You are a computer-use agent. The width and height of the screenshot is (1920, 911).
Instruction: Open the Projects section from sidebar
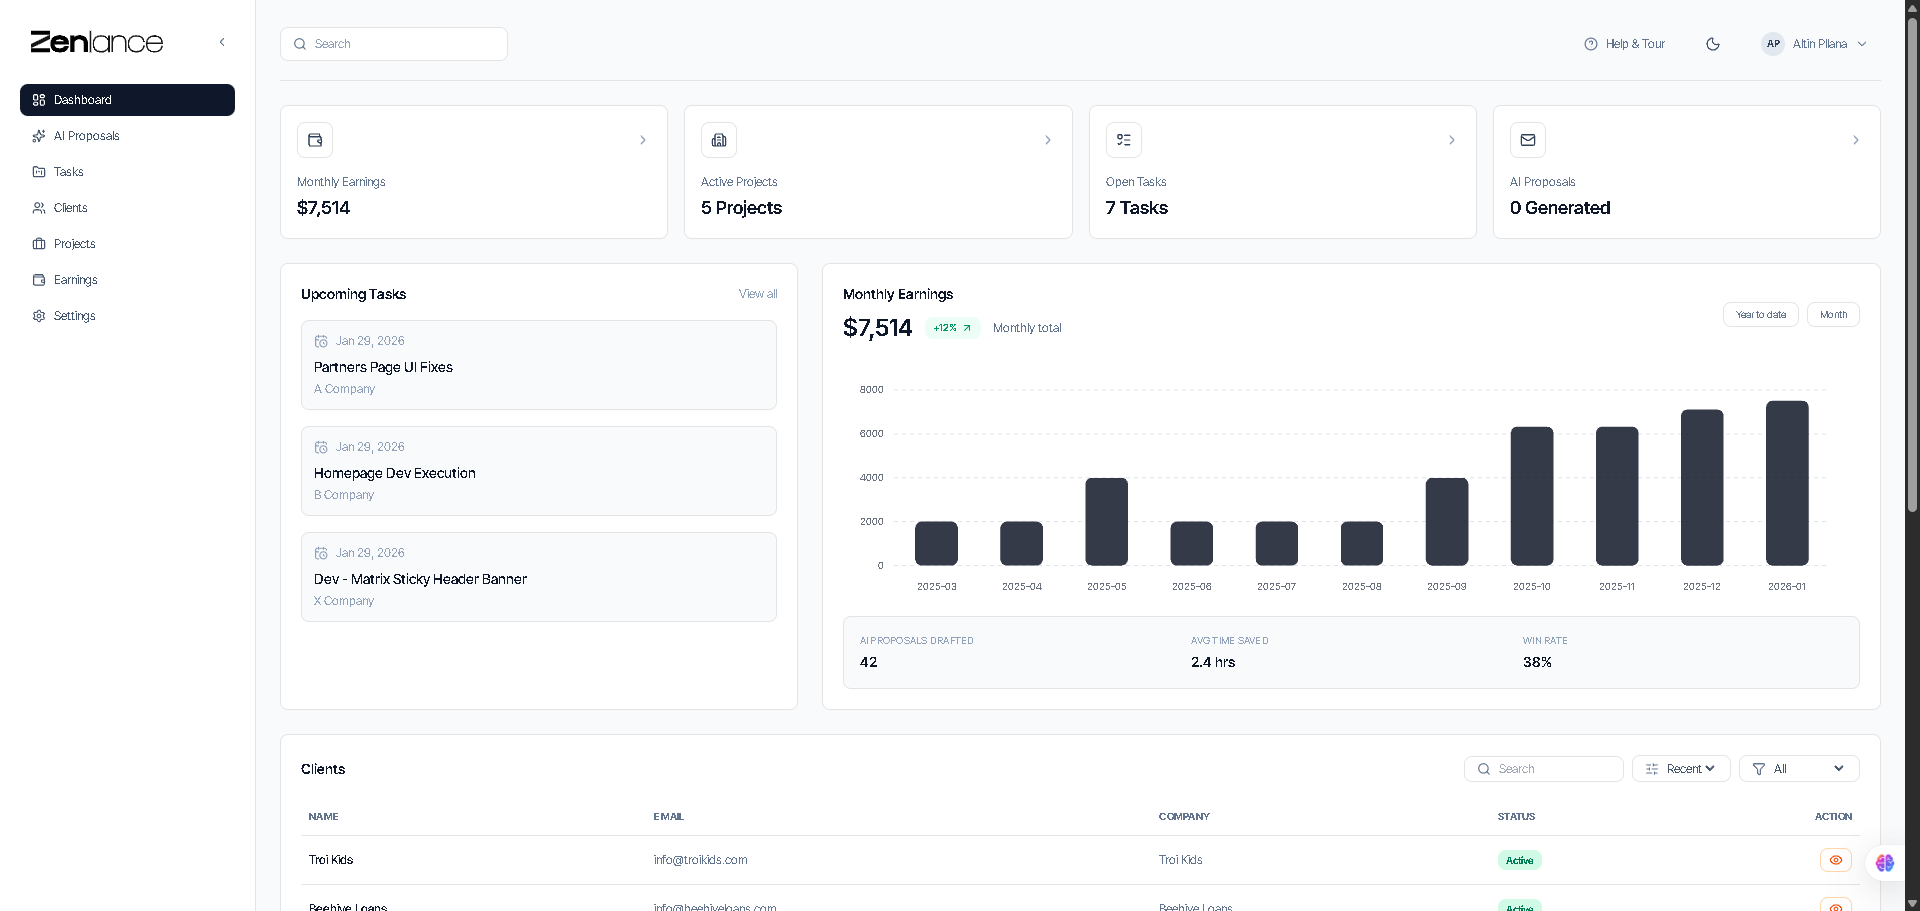pos(74,244)
